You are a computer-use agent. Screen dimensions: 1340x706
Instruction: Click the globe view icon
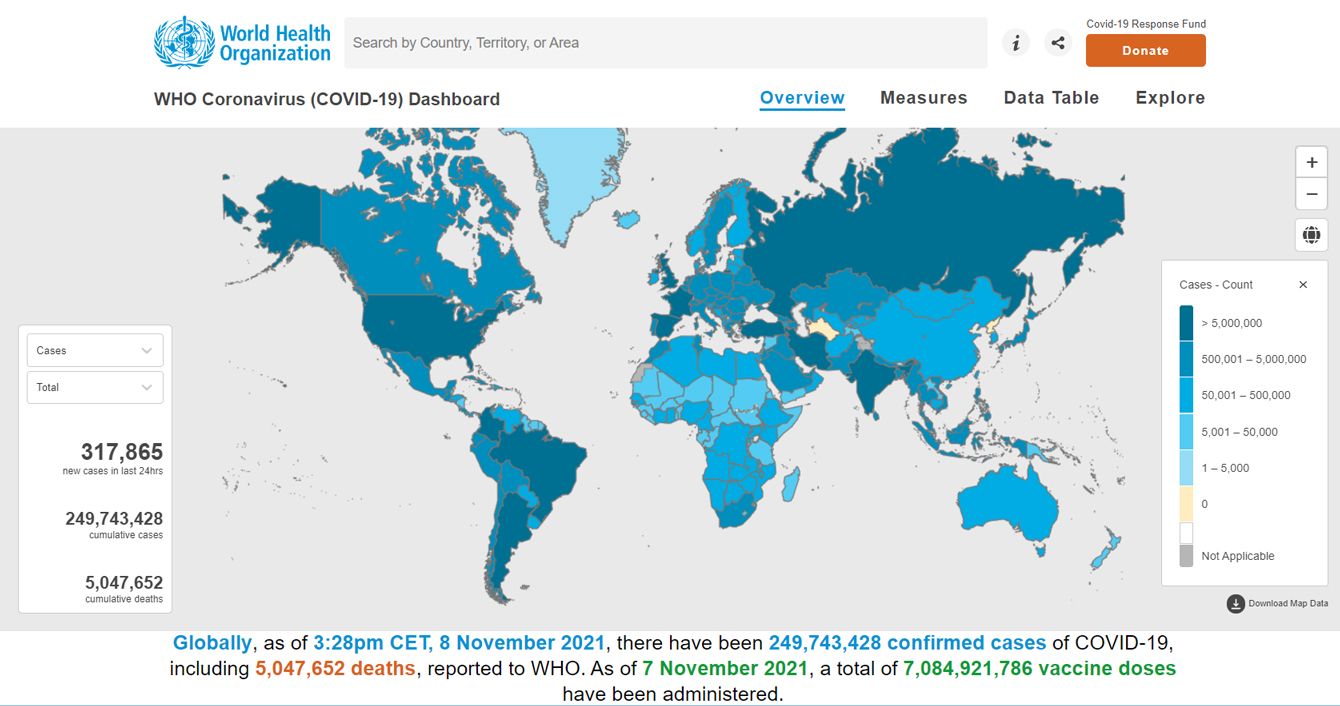click(x=1311, y=236)
